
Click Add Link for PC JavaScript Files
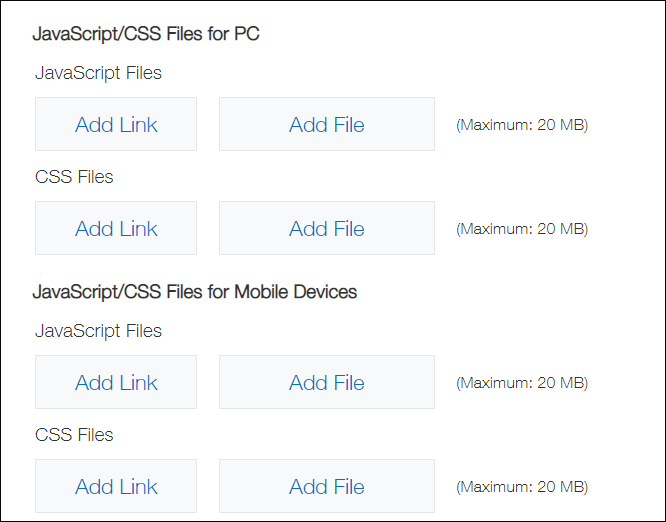(116, 124)
